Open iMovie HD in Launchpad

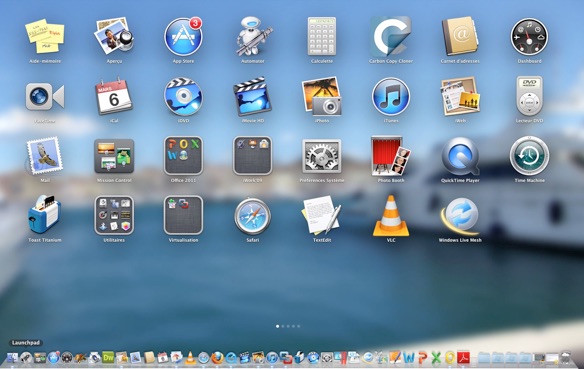point(253,96)
